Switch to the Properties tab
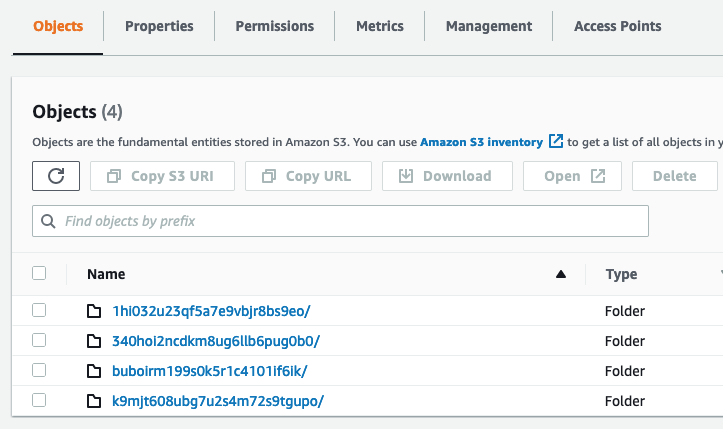 point(159,27)
